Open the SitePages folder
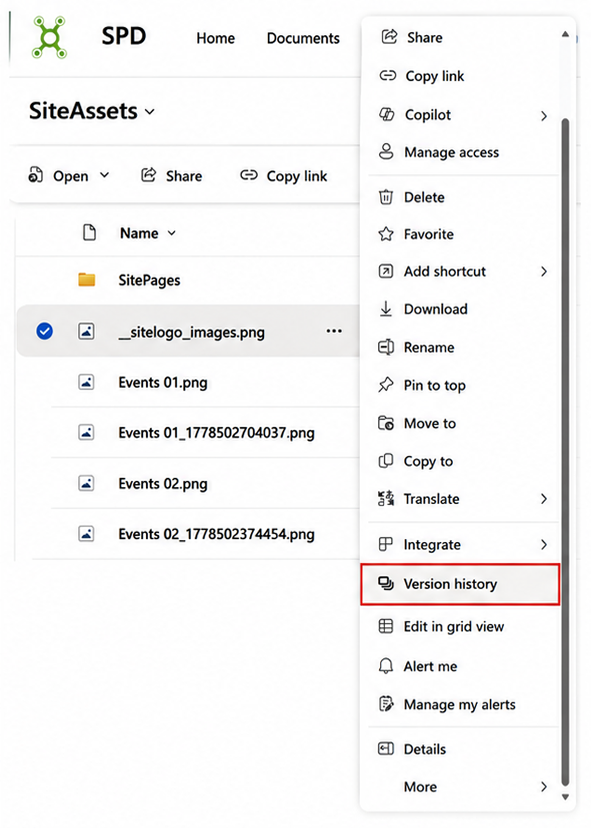 149,280
